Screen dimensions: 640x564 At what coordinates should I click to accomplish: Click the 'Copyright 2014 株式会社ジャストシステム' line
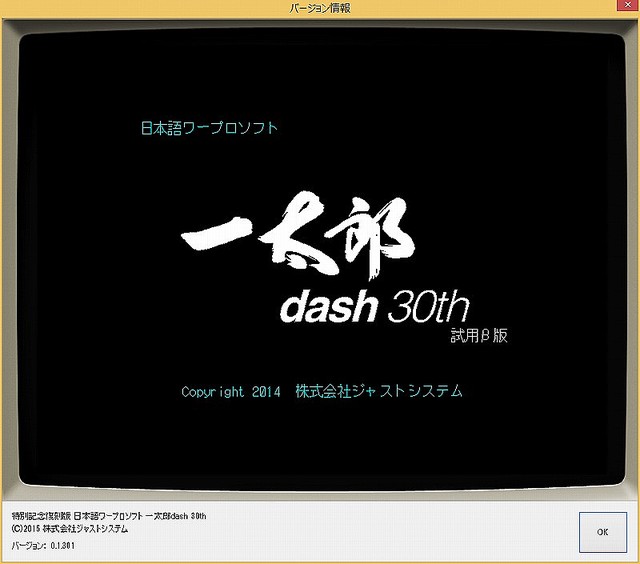click(x=322, y=391)
